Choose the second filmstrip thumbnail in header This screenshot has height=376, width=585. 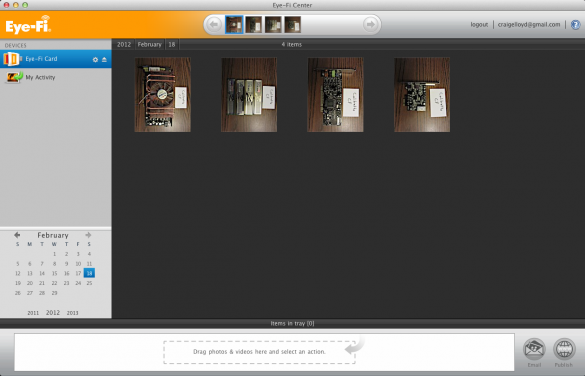(x=253, y=25)
